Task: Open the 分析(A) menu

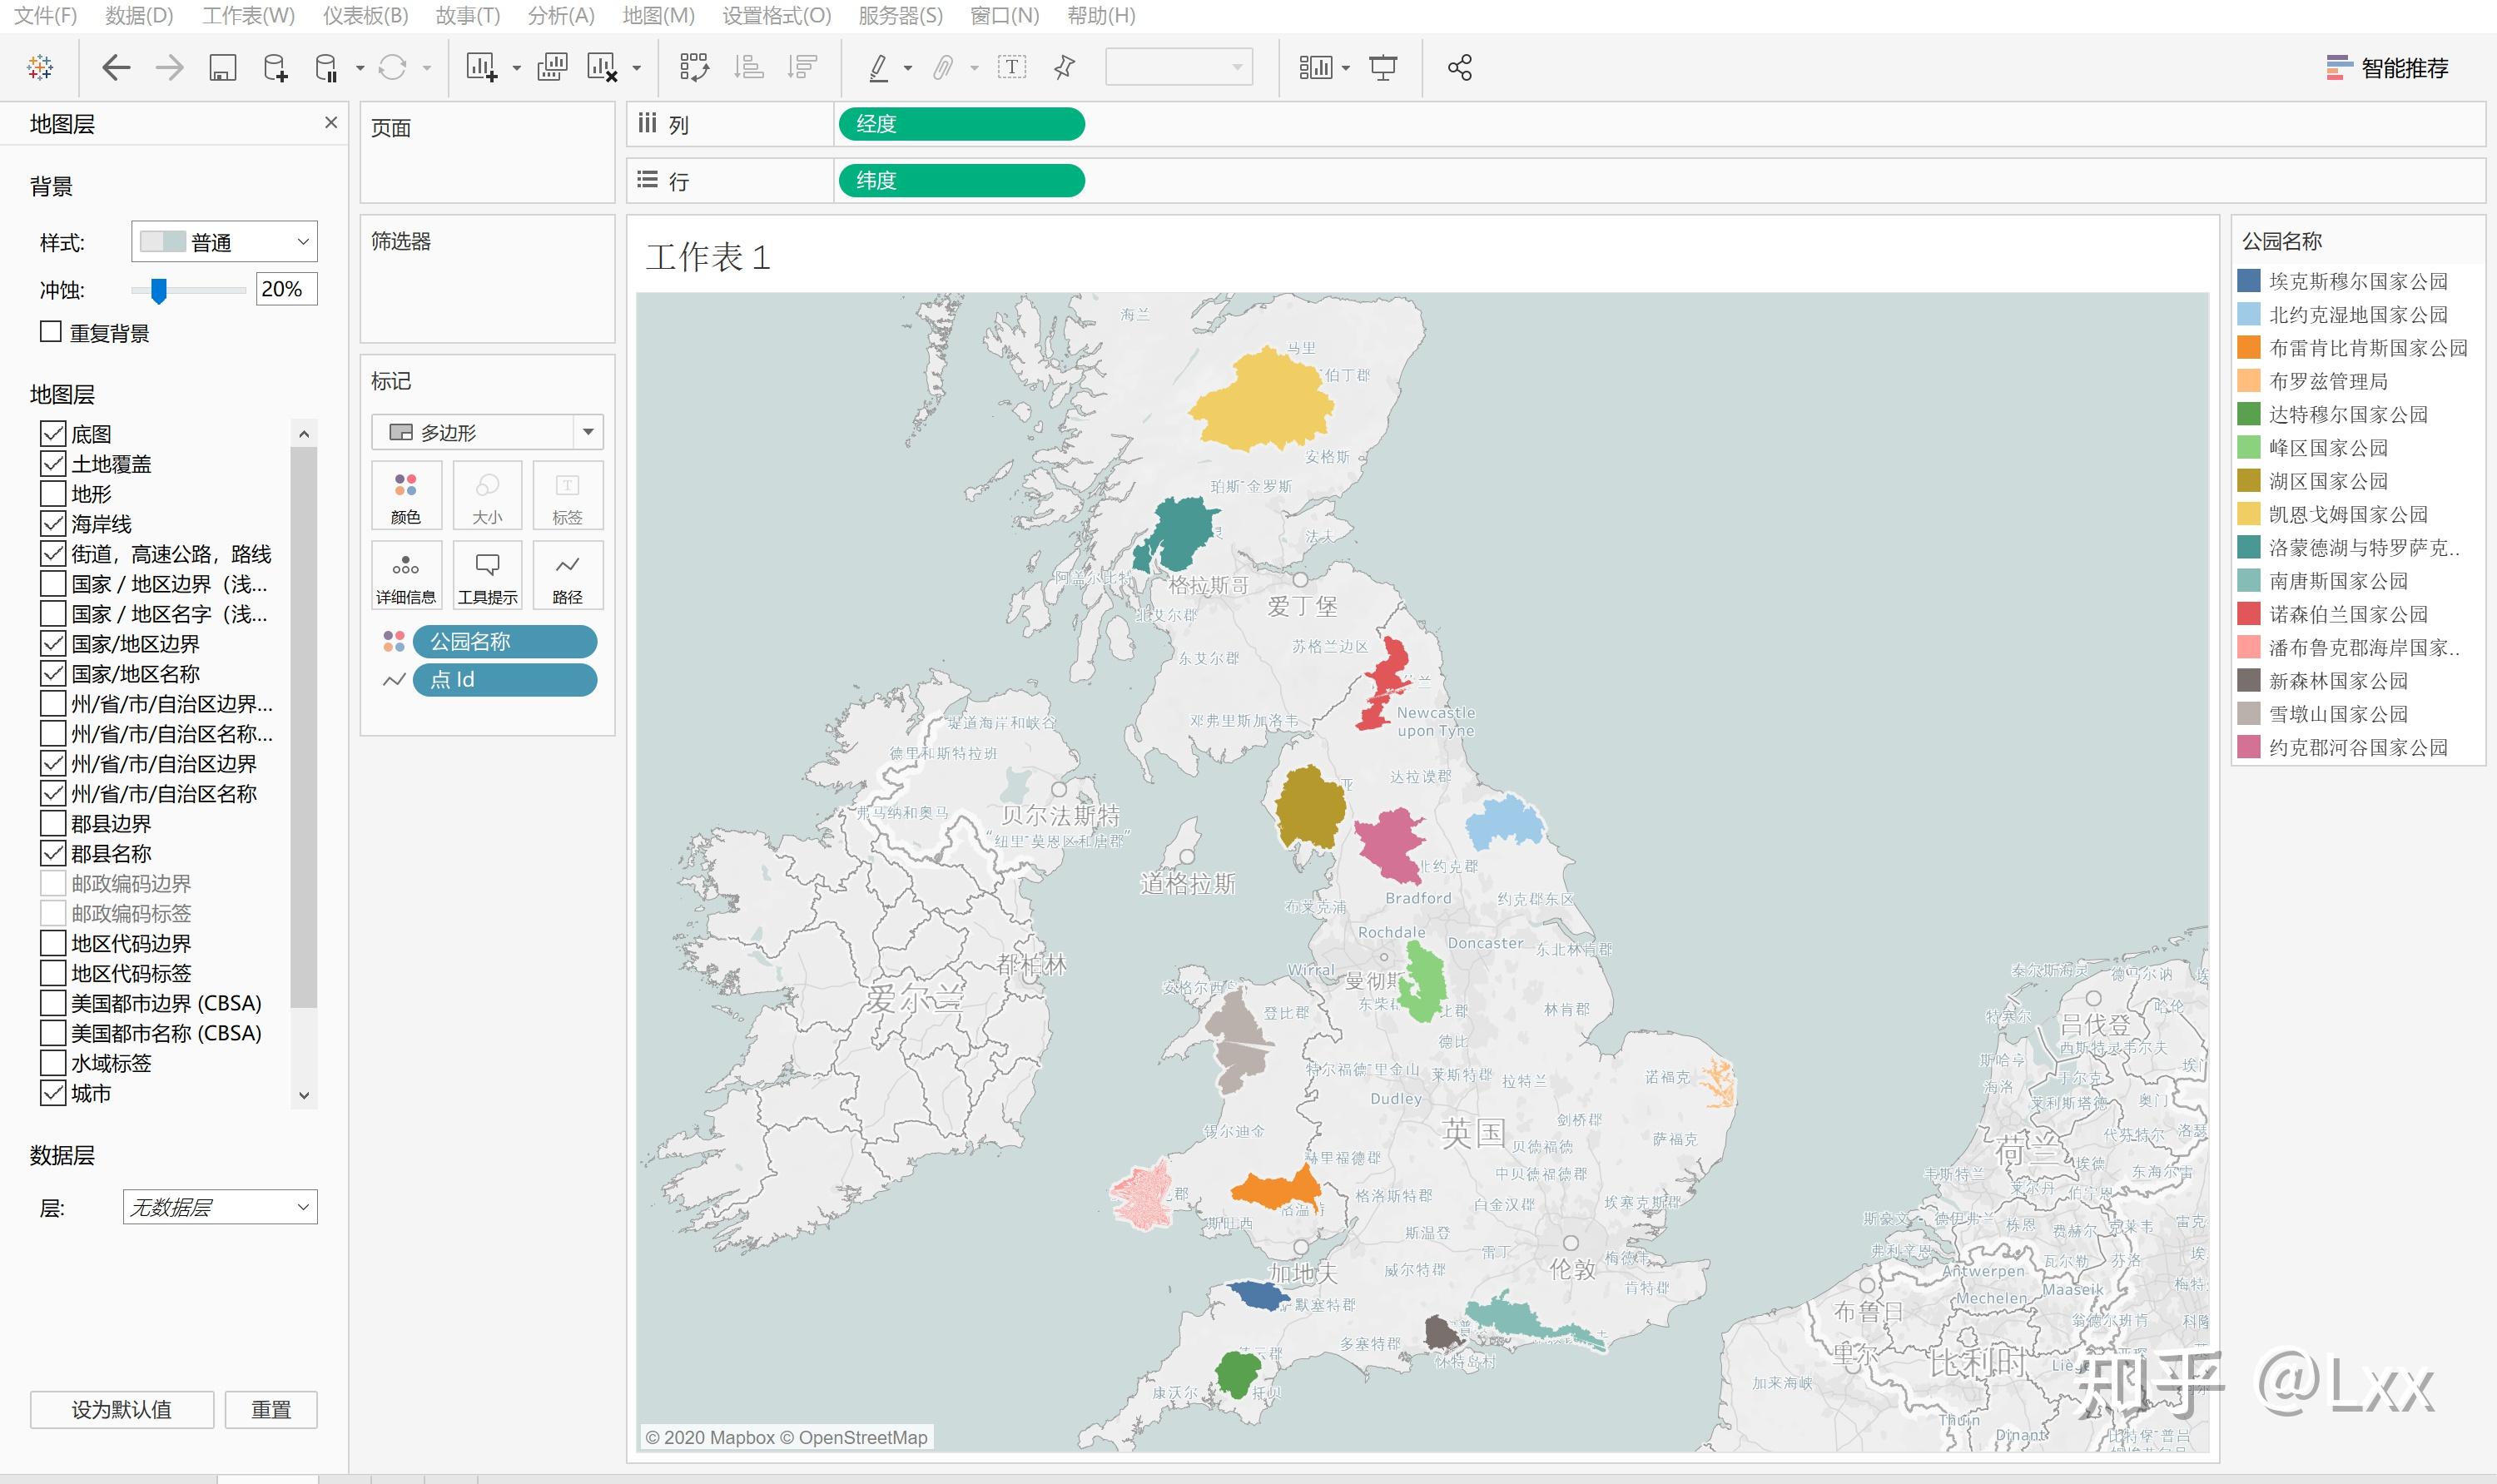Action: point(560,16)
